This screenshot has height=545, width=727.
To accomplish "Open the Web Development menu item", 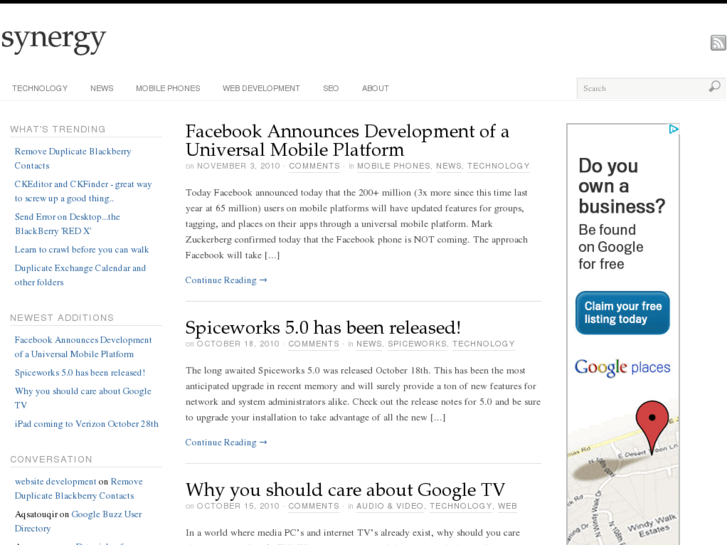I will [261, 88].
